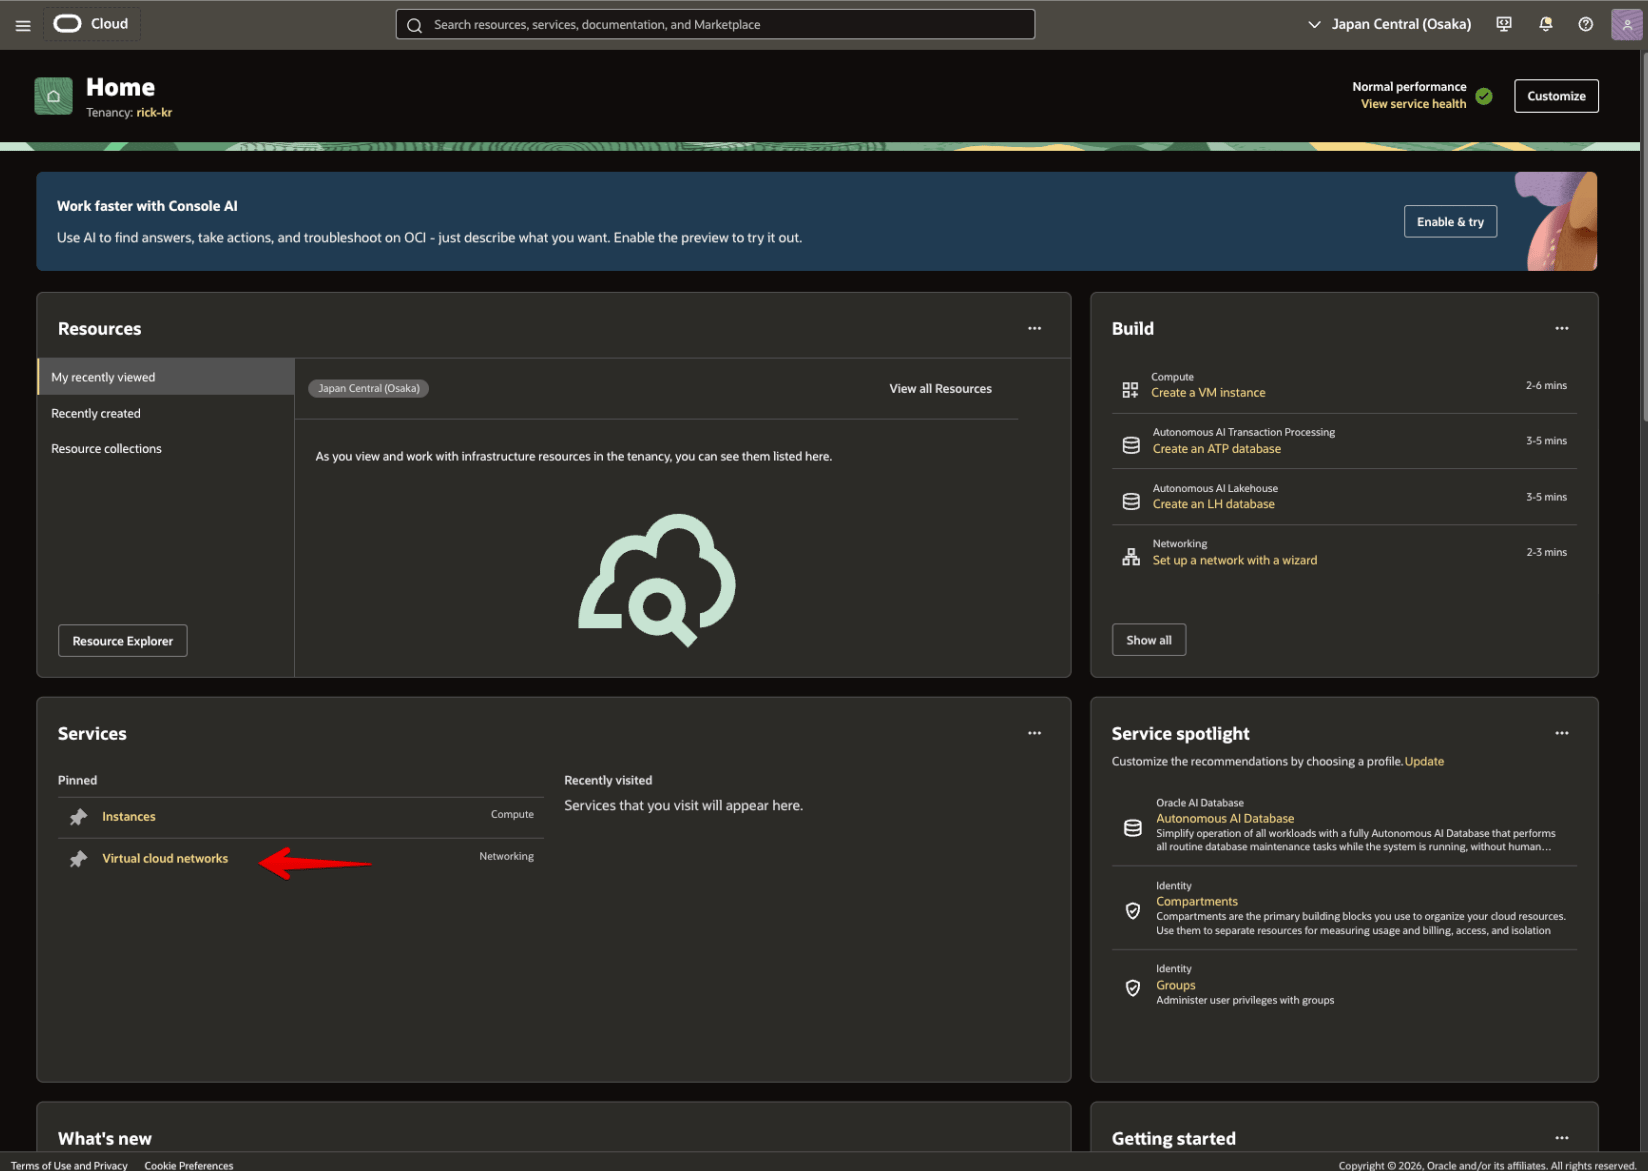Click the Create a VM instance compute icon
Image resolution: width=1648 pixels, height=1171 pixels.
(x=1130, y=390)
